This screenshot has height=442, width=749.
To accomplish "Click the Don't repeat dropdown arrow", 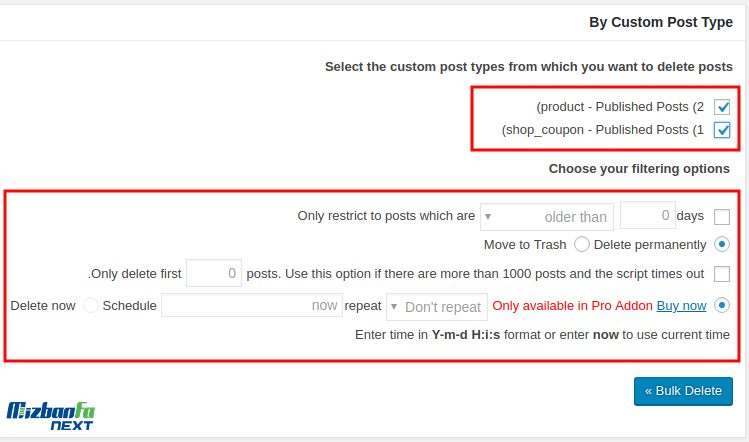I will click(x=394, y=307).
